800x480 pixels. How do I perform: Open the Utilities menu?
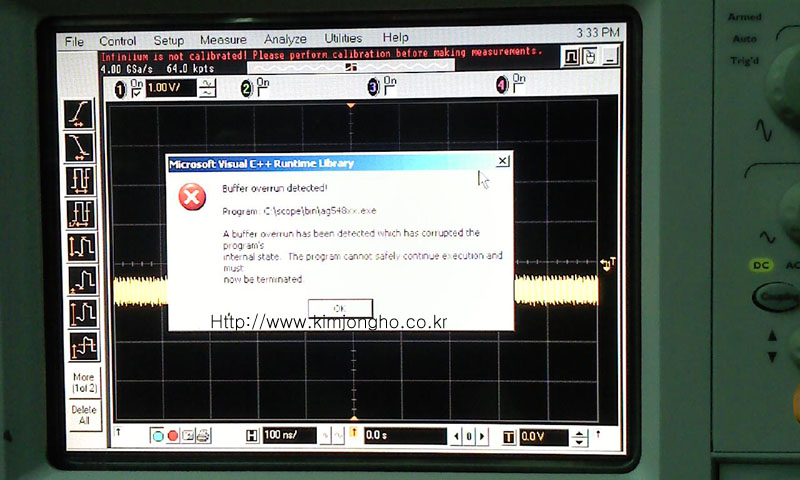[343, 39]
